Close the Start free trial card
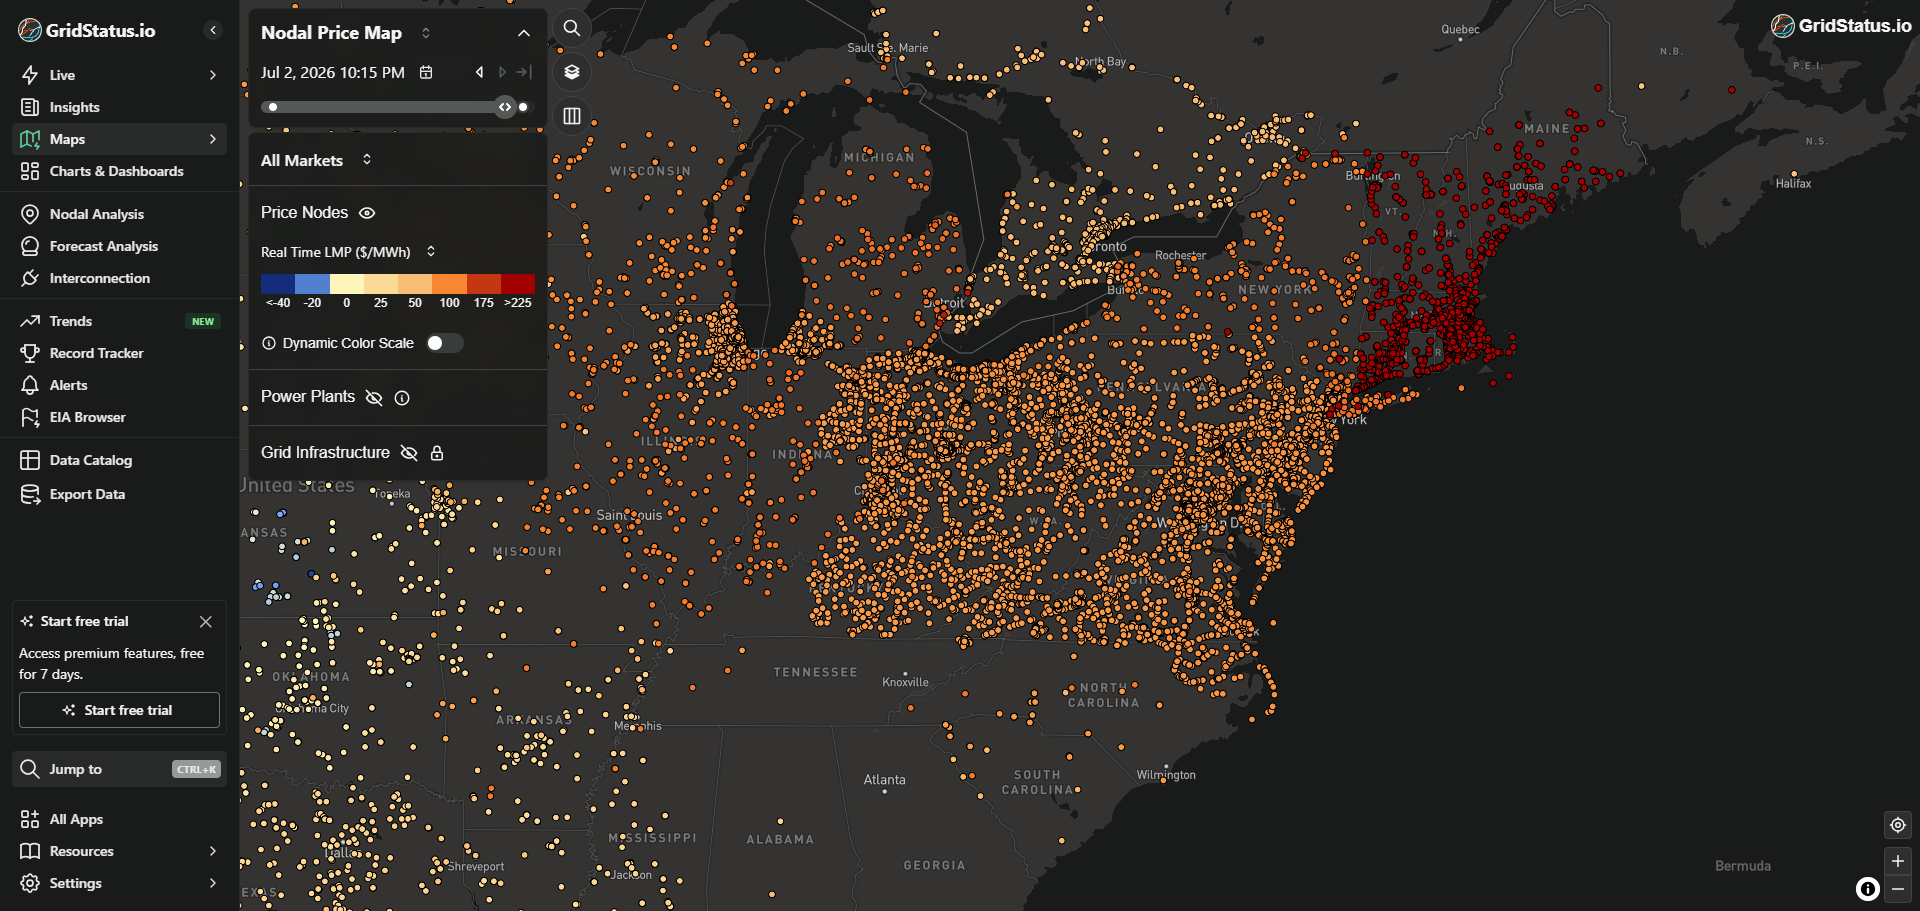 (206, 621)
